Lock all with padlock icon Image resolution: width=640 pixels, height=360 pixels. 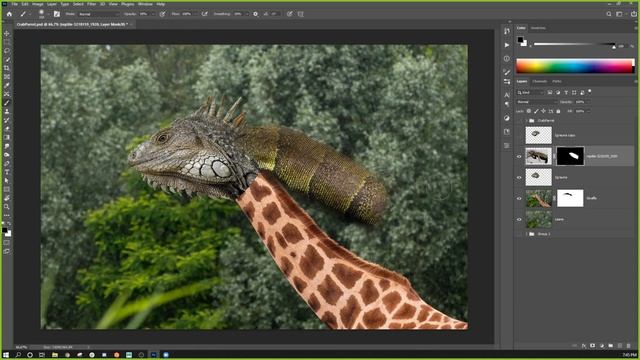[x=558, y=111]
